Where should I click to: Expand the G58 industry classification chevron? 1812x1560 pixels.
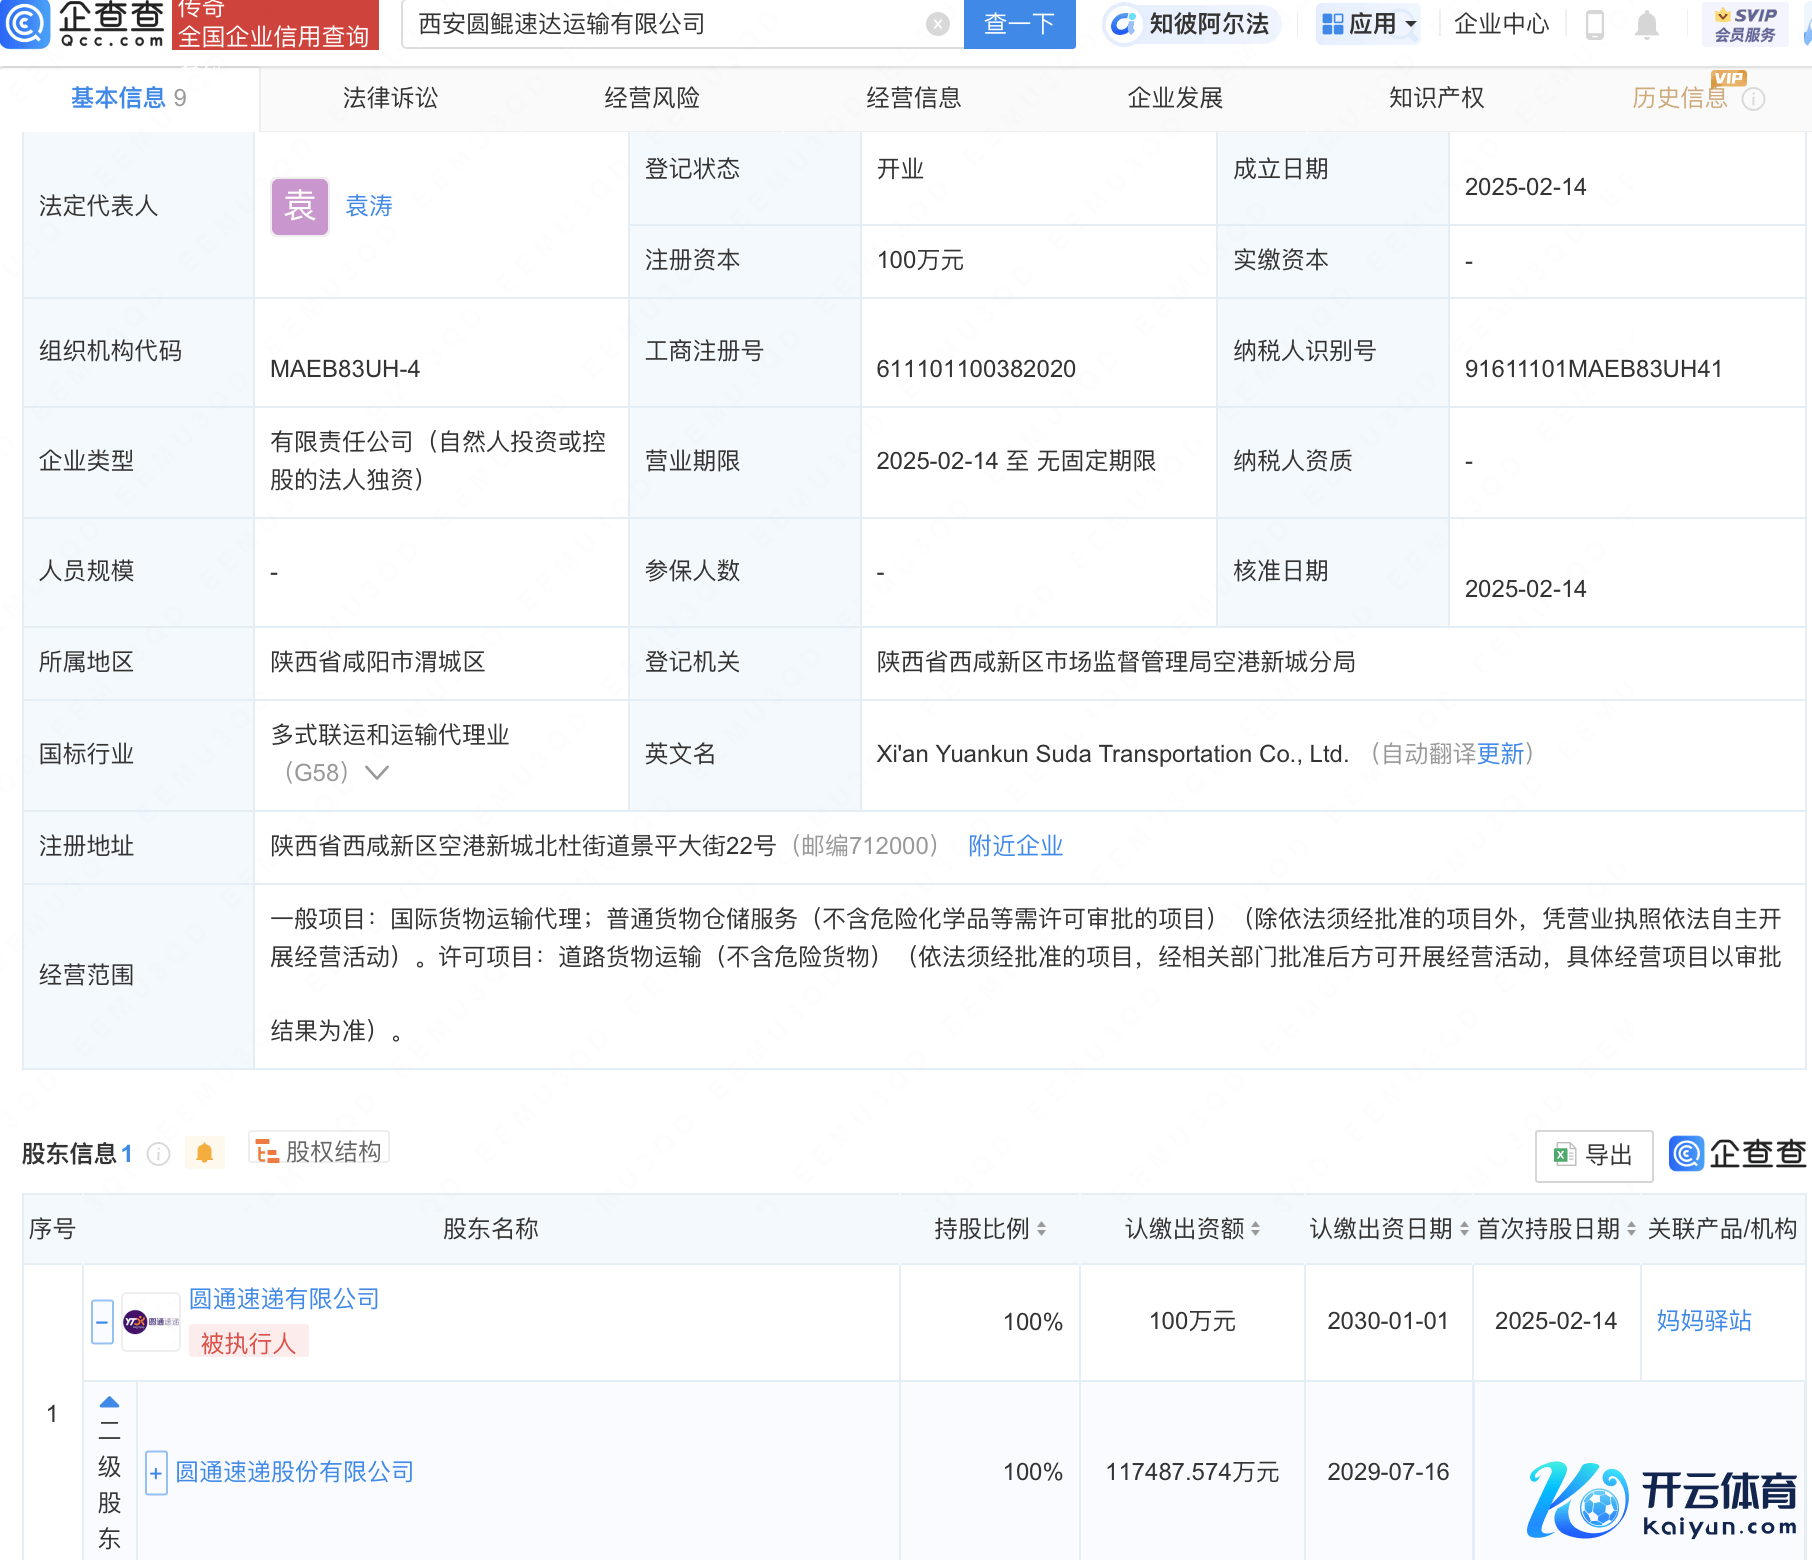click(x=377, y=773)
